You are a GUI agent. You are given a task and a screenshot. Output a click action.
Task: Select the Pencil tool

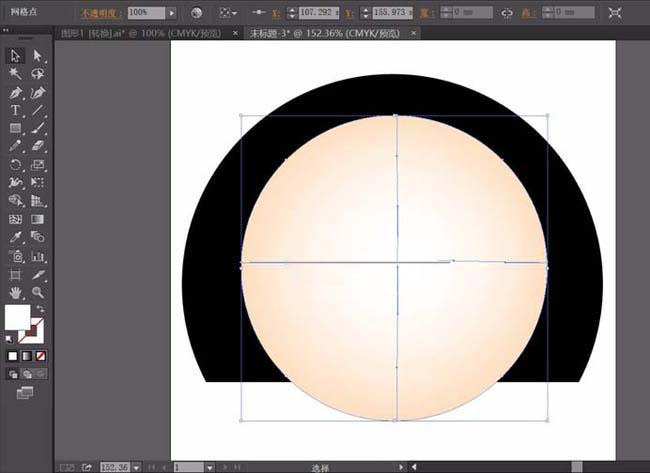pos(15,146)
